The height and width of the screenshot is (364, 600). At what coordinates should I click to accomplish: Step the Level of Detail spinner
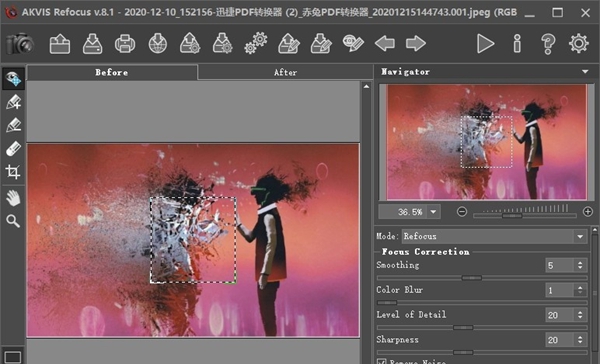[580, 315]
